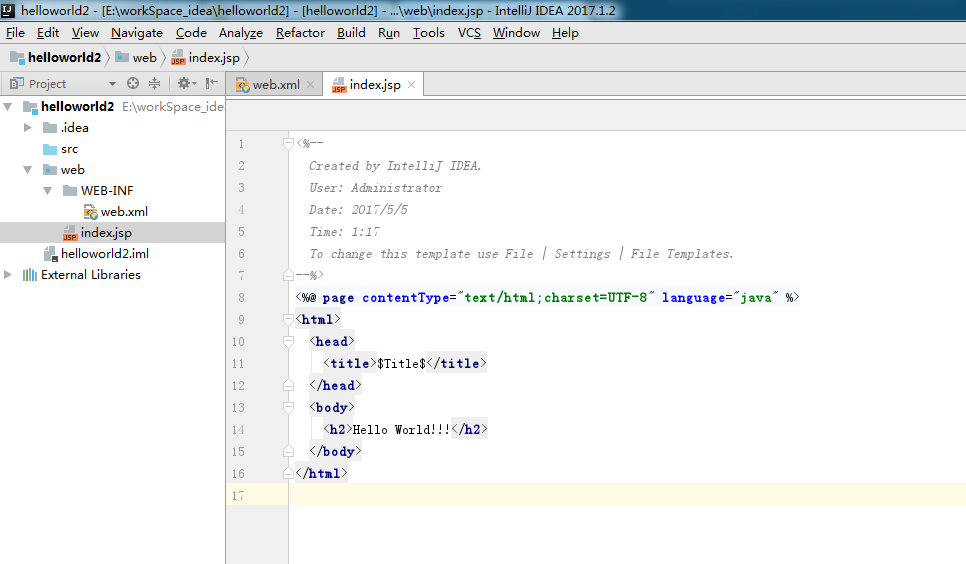Click Project panel title label
This screenshot has width=966, height=564.
pos(47,84)
